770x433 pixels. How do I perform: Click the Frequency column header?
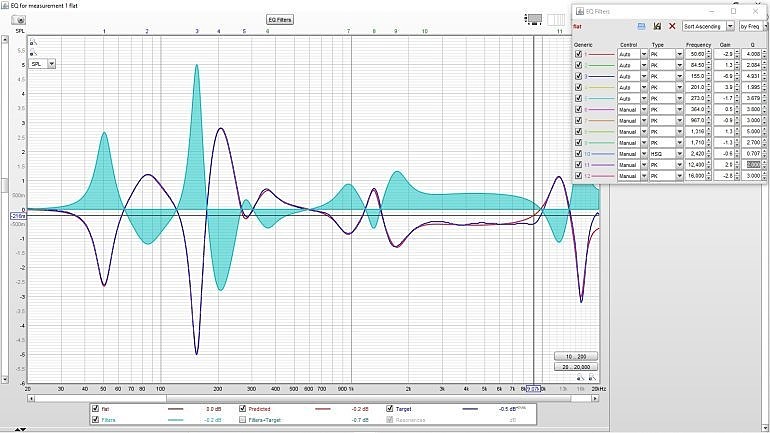coord(698,45)
